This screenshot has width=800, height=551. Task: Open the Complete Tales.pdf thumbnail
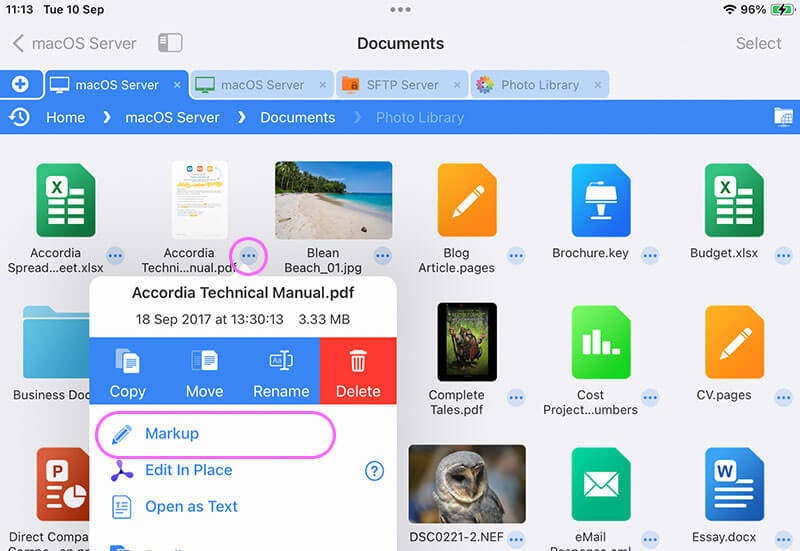467,342
